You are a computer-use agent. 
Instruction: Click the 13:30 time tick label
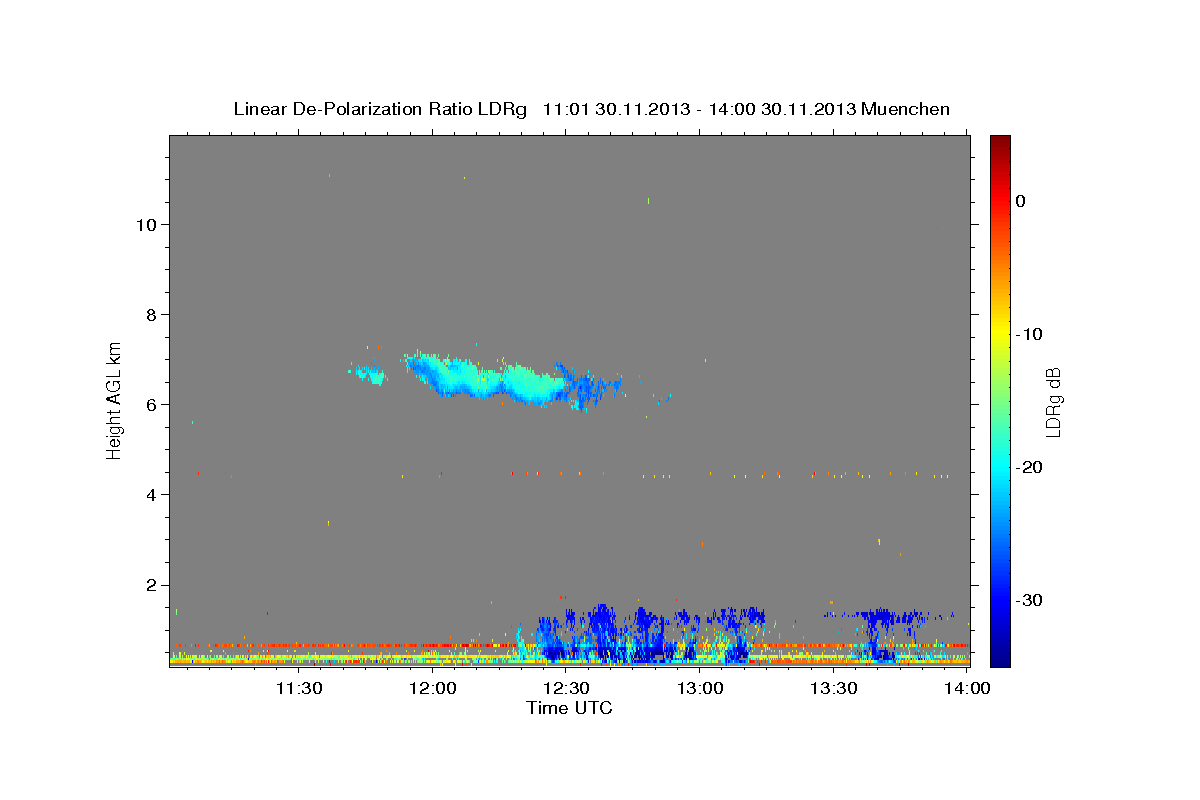pos(834,688)
